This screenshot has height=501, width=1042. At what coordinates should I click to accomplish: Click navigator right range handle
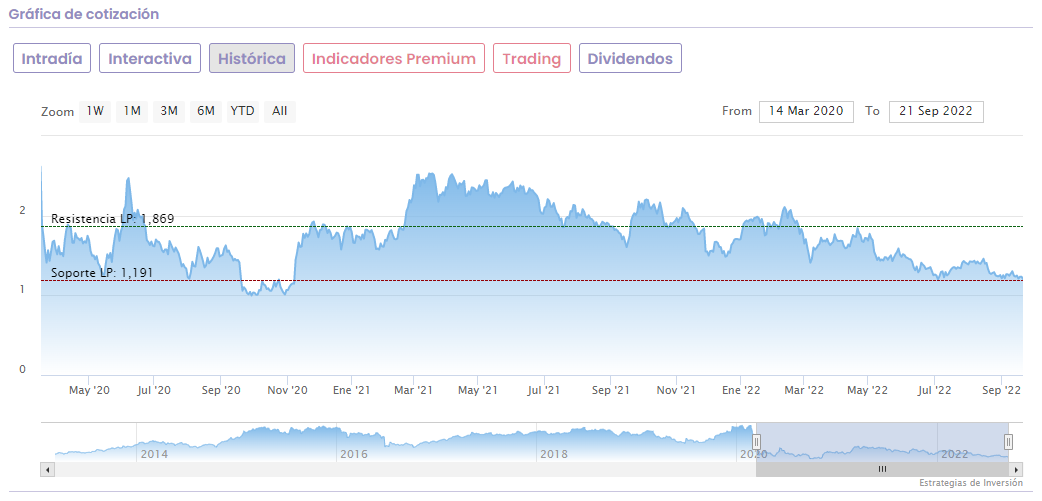tap(1008, 441)
